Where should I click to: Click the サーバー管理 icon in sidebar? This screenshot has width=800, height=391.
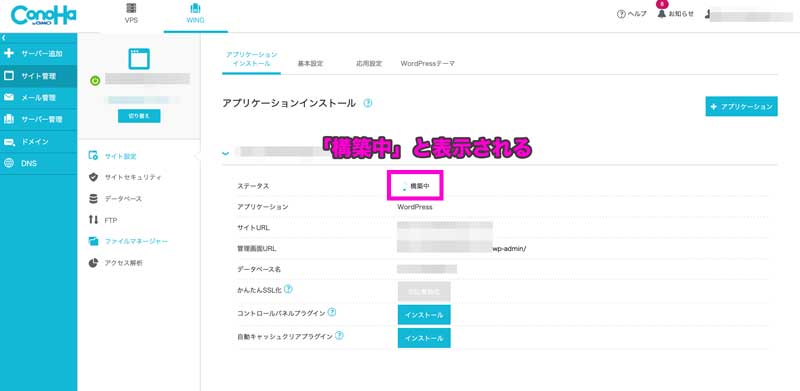tap(8, 119)
